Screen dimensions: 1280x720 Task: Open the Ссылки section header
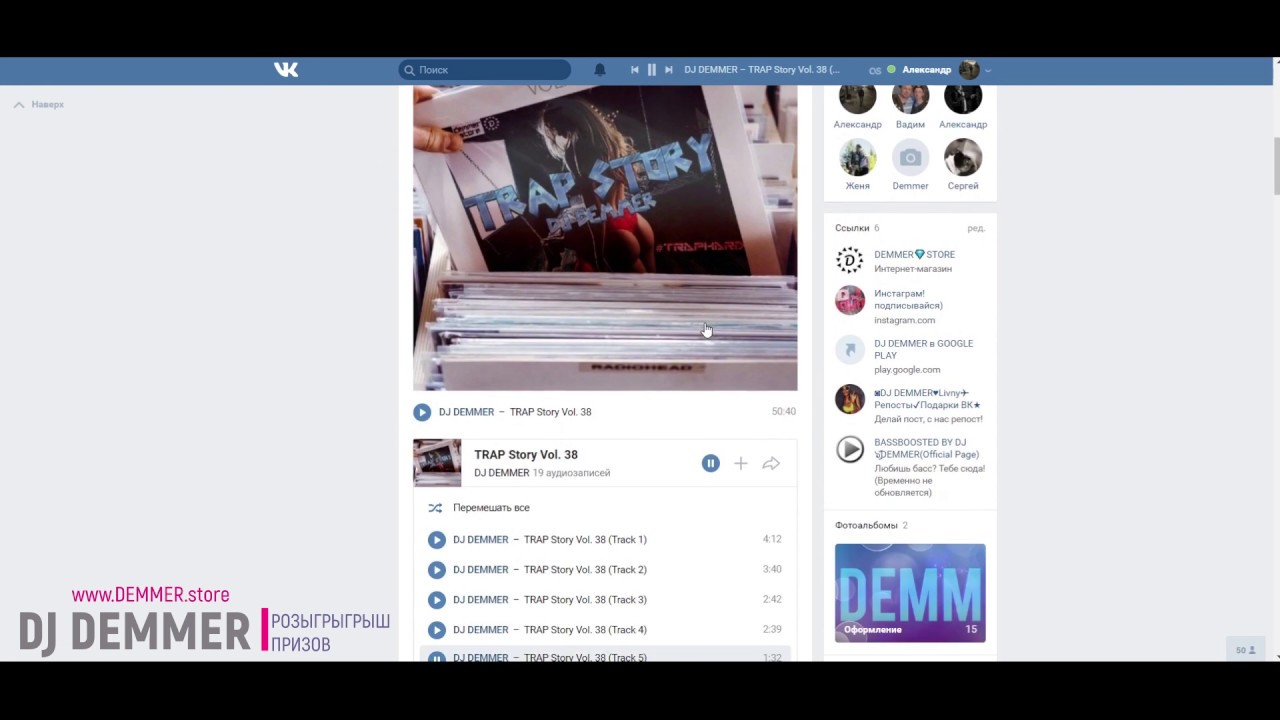pos(852,228)
